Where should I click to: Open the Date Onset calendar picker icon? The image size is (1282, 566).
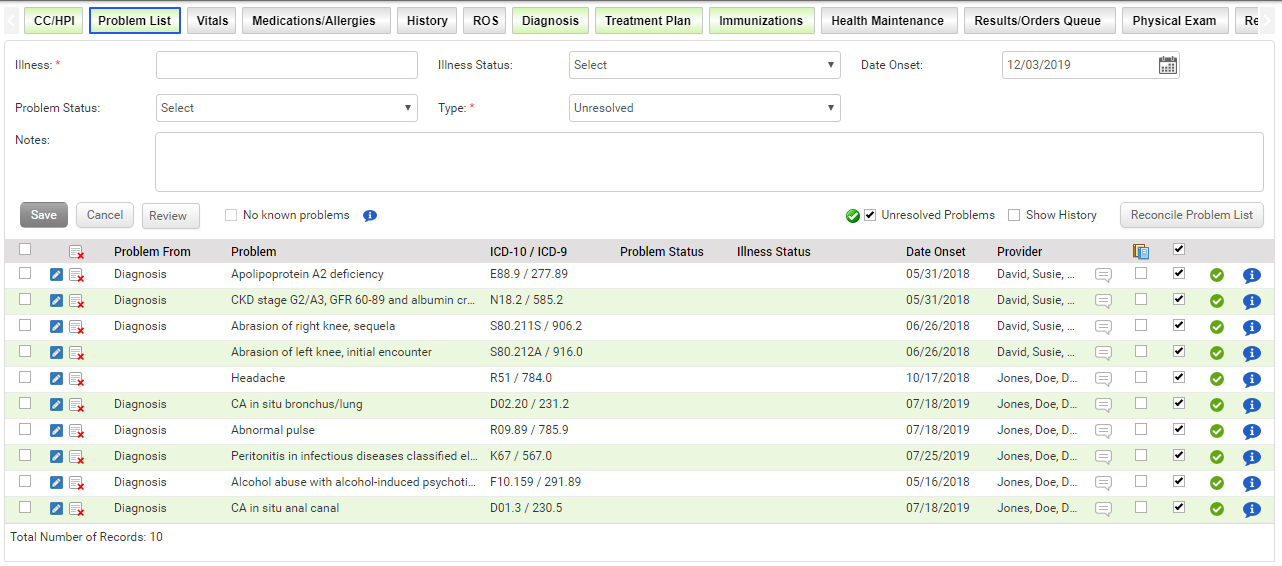click(1167, 65)
